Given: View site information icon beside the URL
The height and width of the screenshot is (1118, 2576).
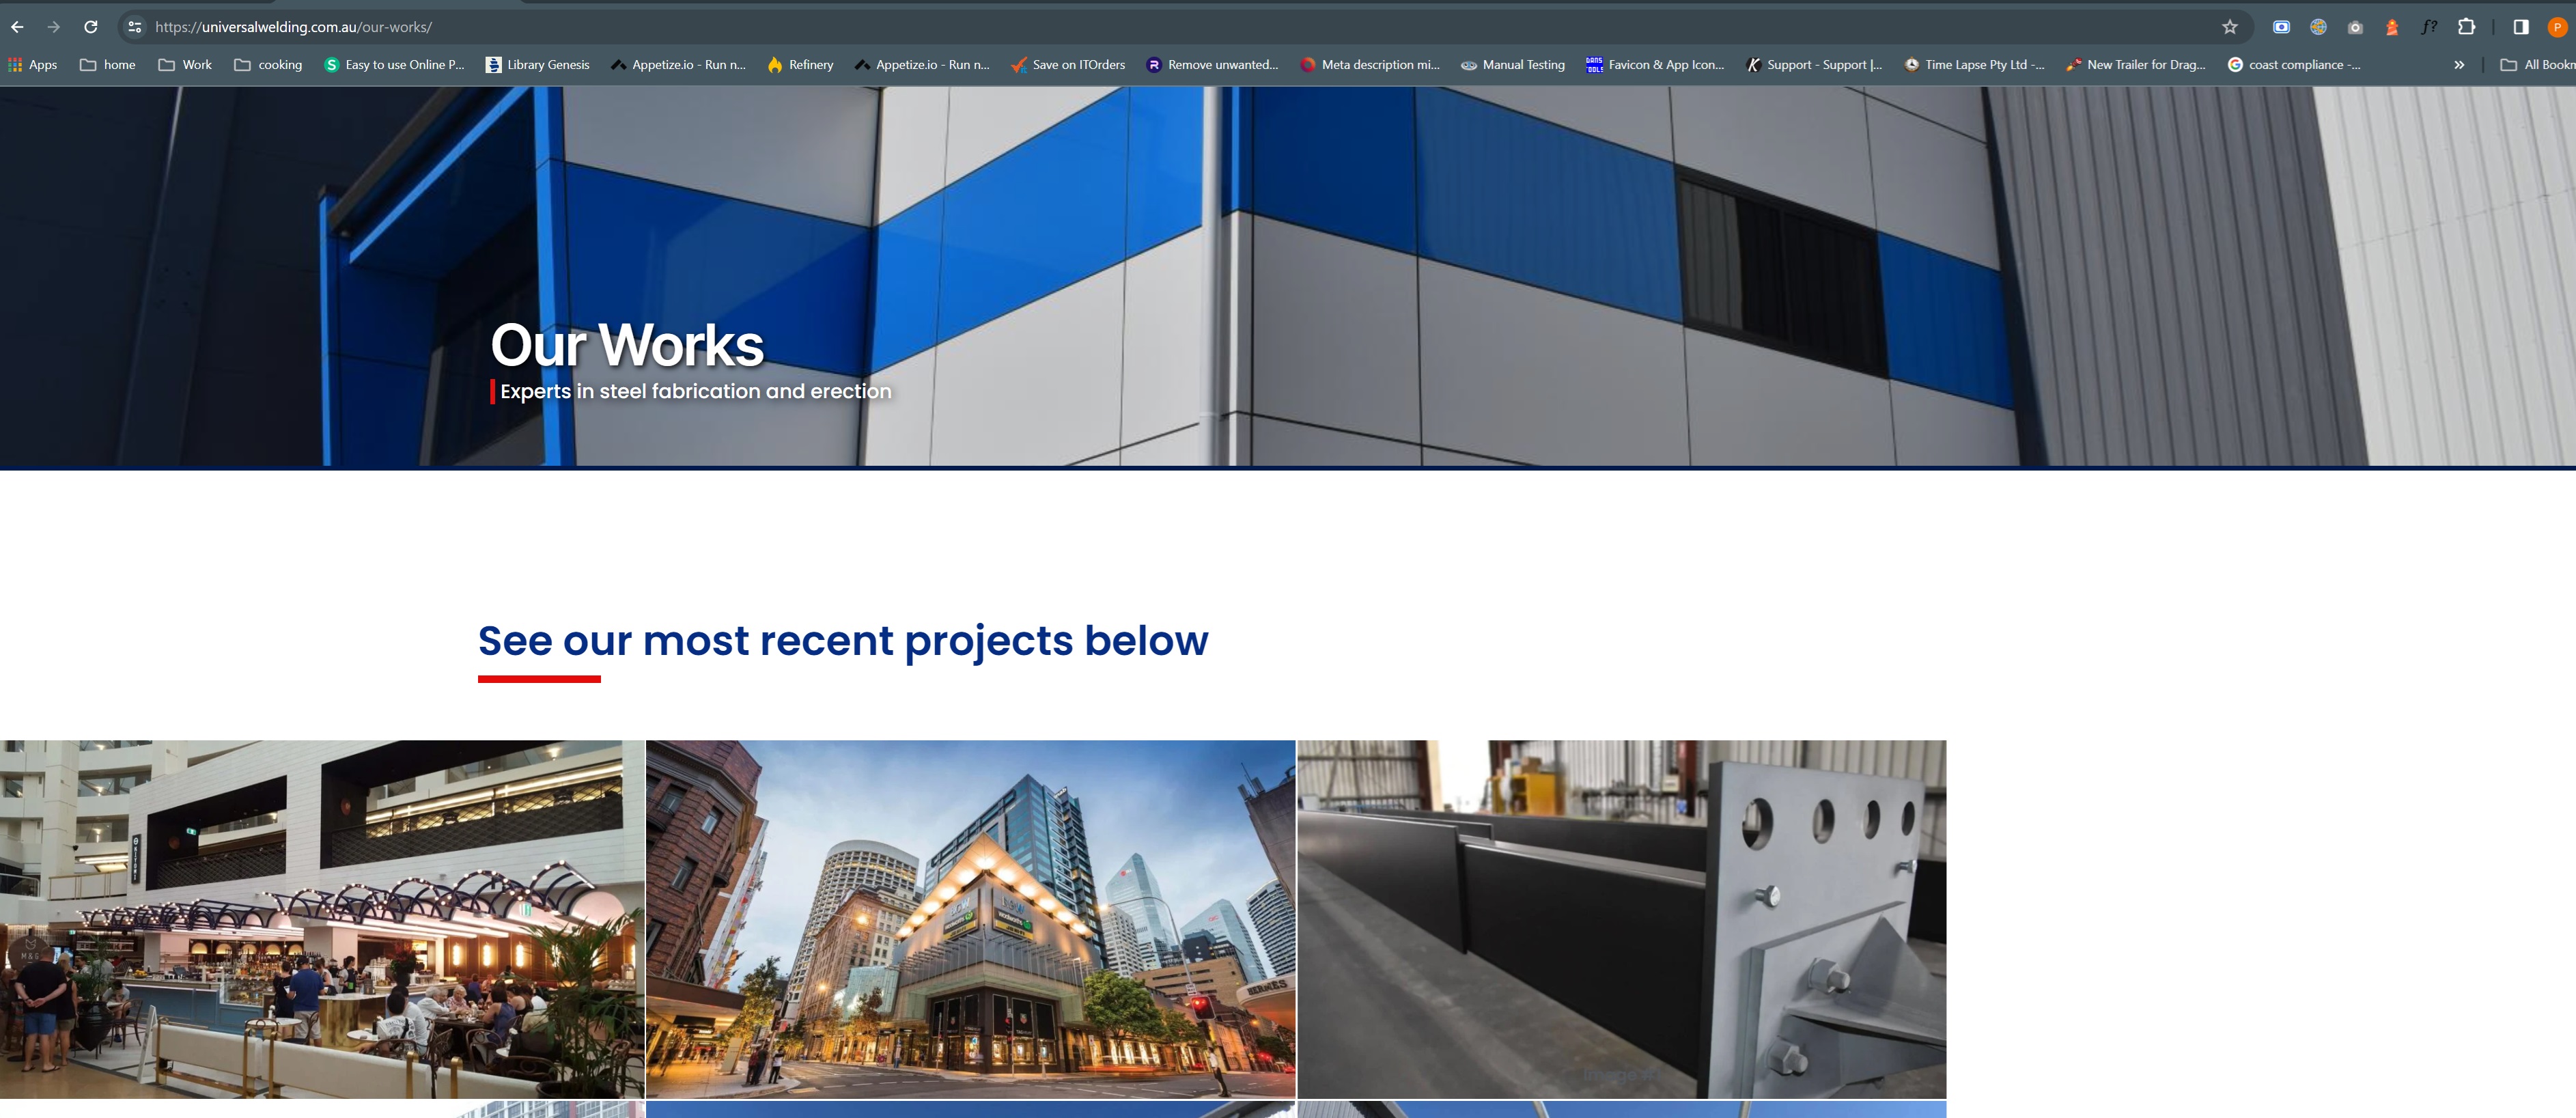Looking at the screenshot, I should point(135,27).
